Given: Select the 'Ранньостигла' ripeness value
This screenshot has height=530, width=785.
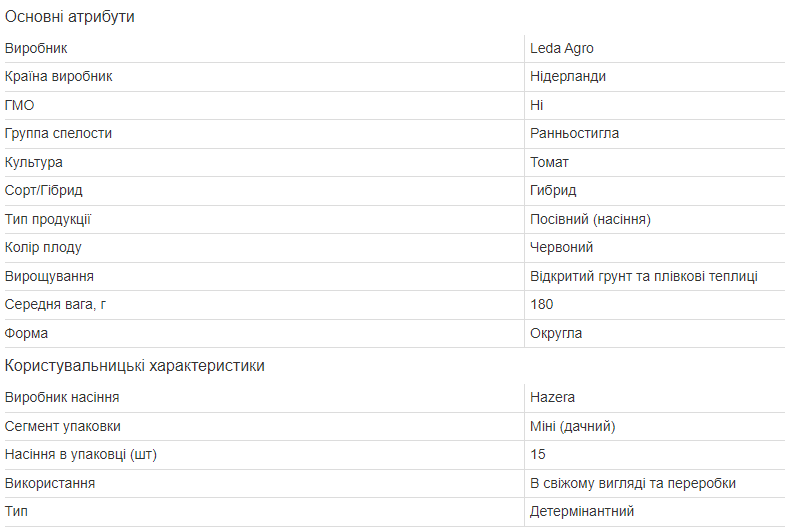Looking at the screenshot, I should pyautogui.click(x=574, y=134).
